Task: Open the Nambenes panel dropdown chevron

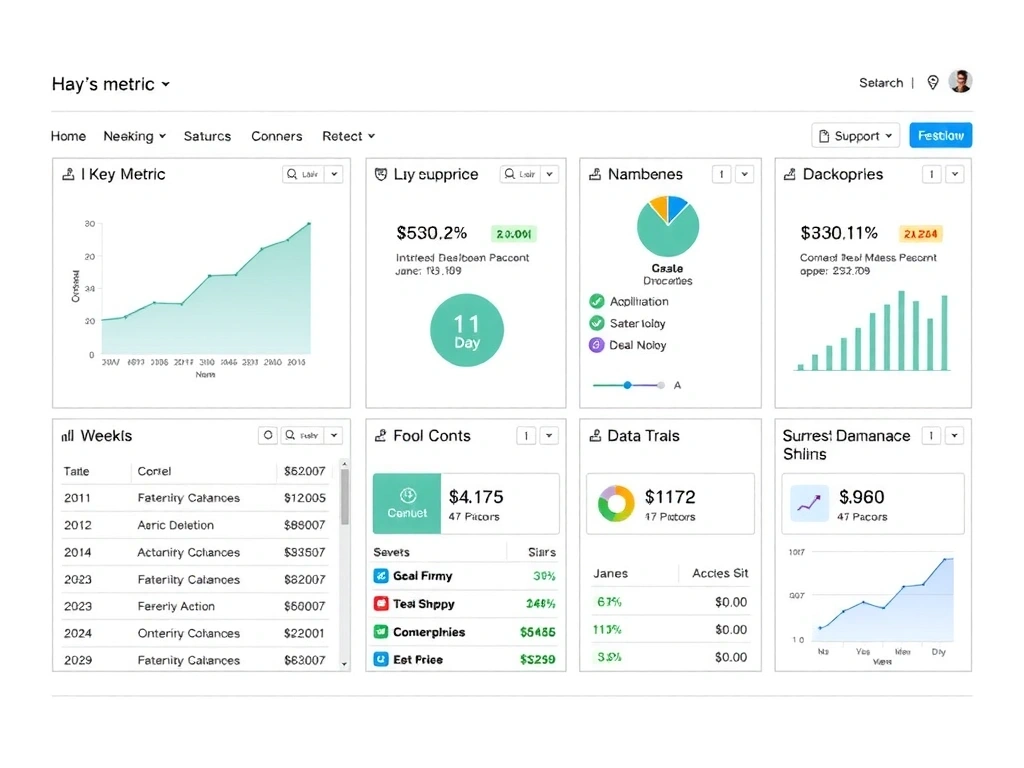Action: pyautogui.click(x=744, y=174)
